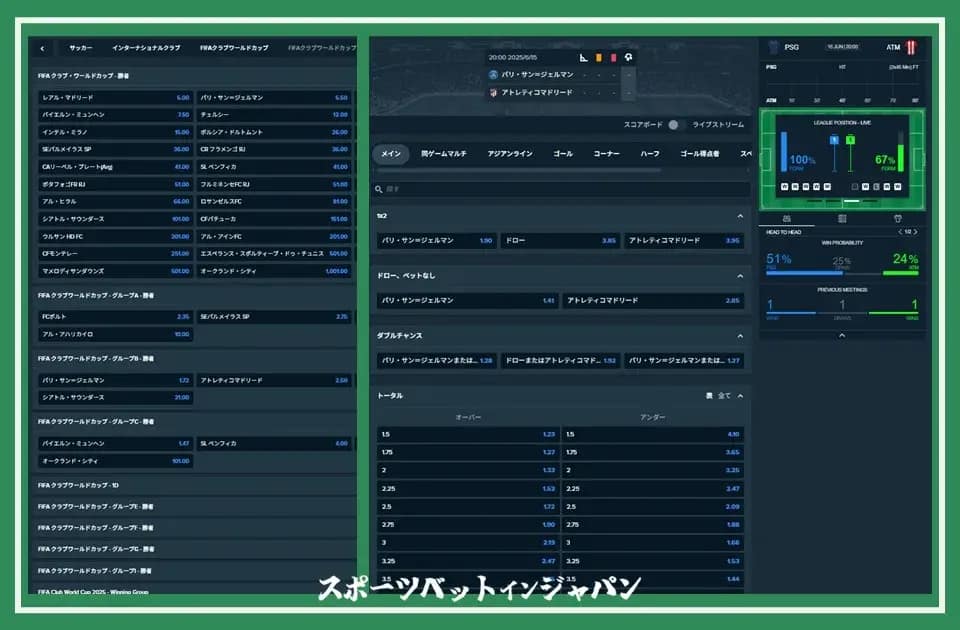Image resolution: width=960 pixels, height=630 pixels.
Task: Collapse the トータル section
Action: (x=740, y=396)
